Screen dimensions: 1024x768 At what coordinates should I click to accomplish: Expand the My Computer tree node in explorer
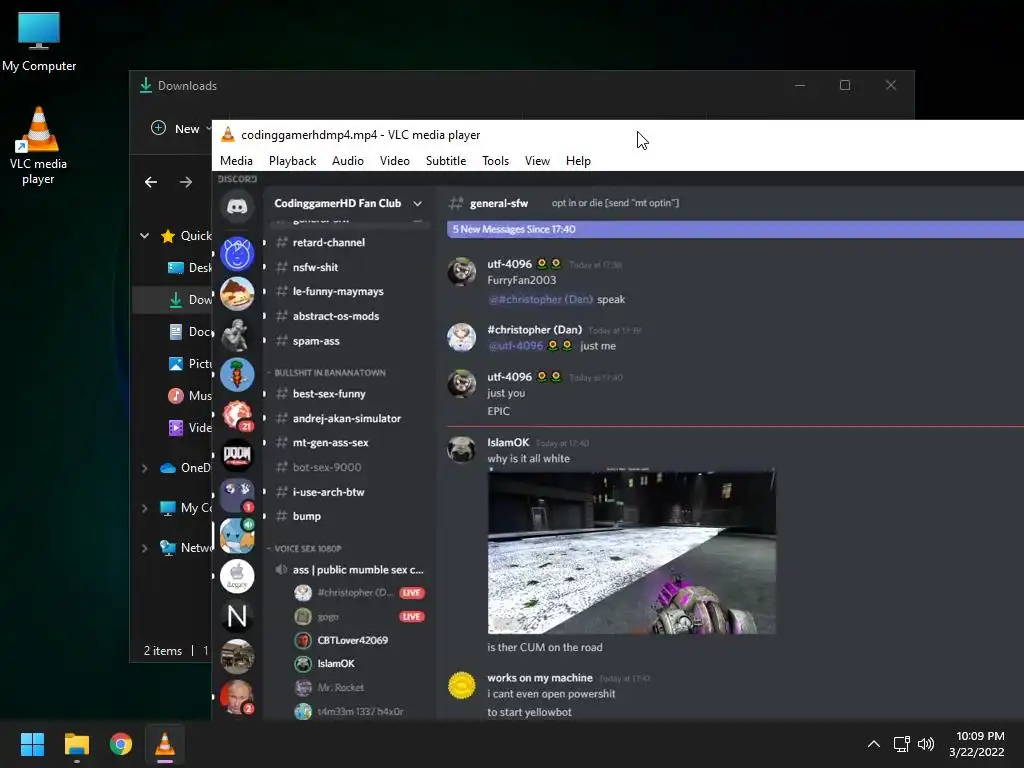(x=144, y=508)
